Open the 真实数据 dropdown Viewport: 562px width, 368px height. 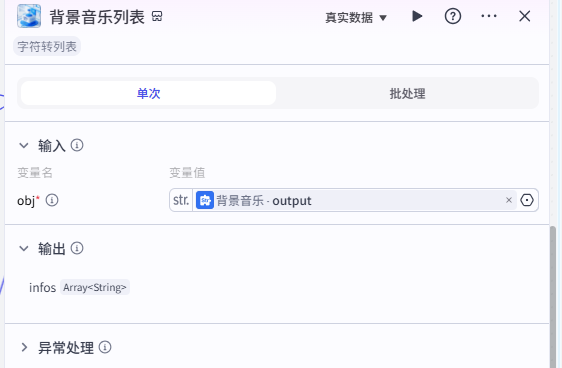click(x=356, y=18)
